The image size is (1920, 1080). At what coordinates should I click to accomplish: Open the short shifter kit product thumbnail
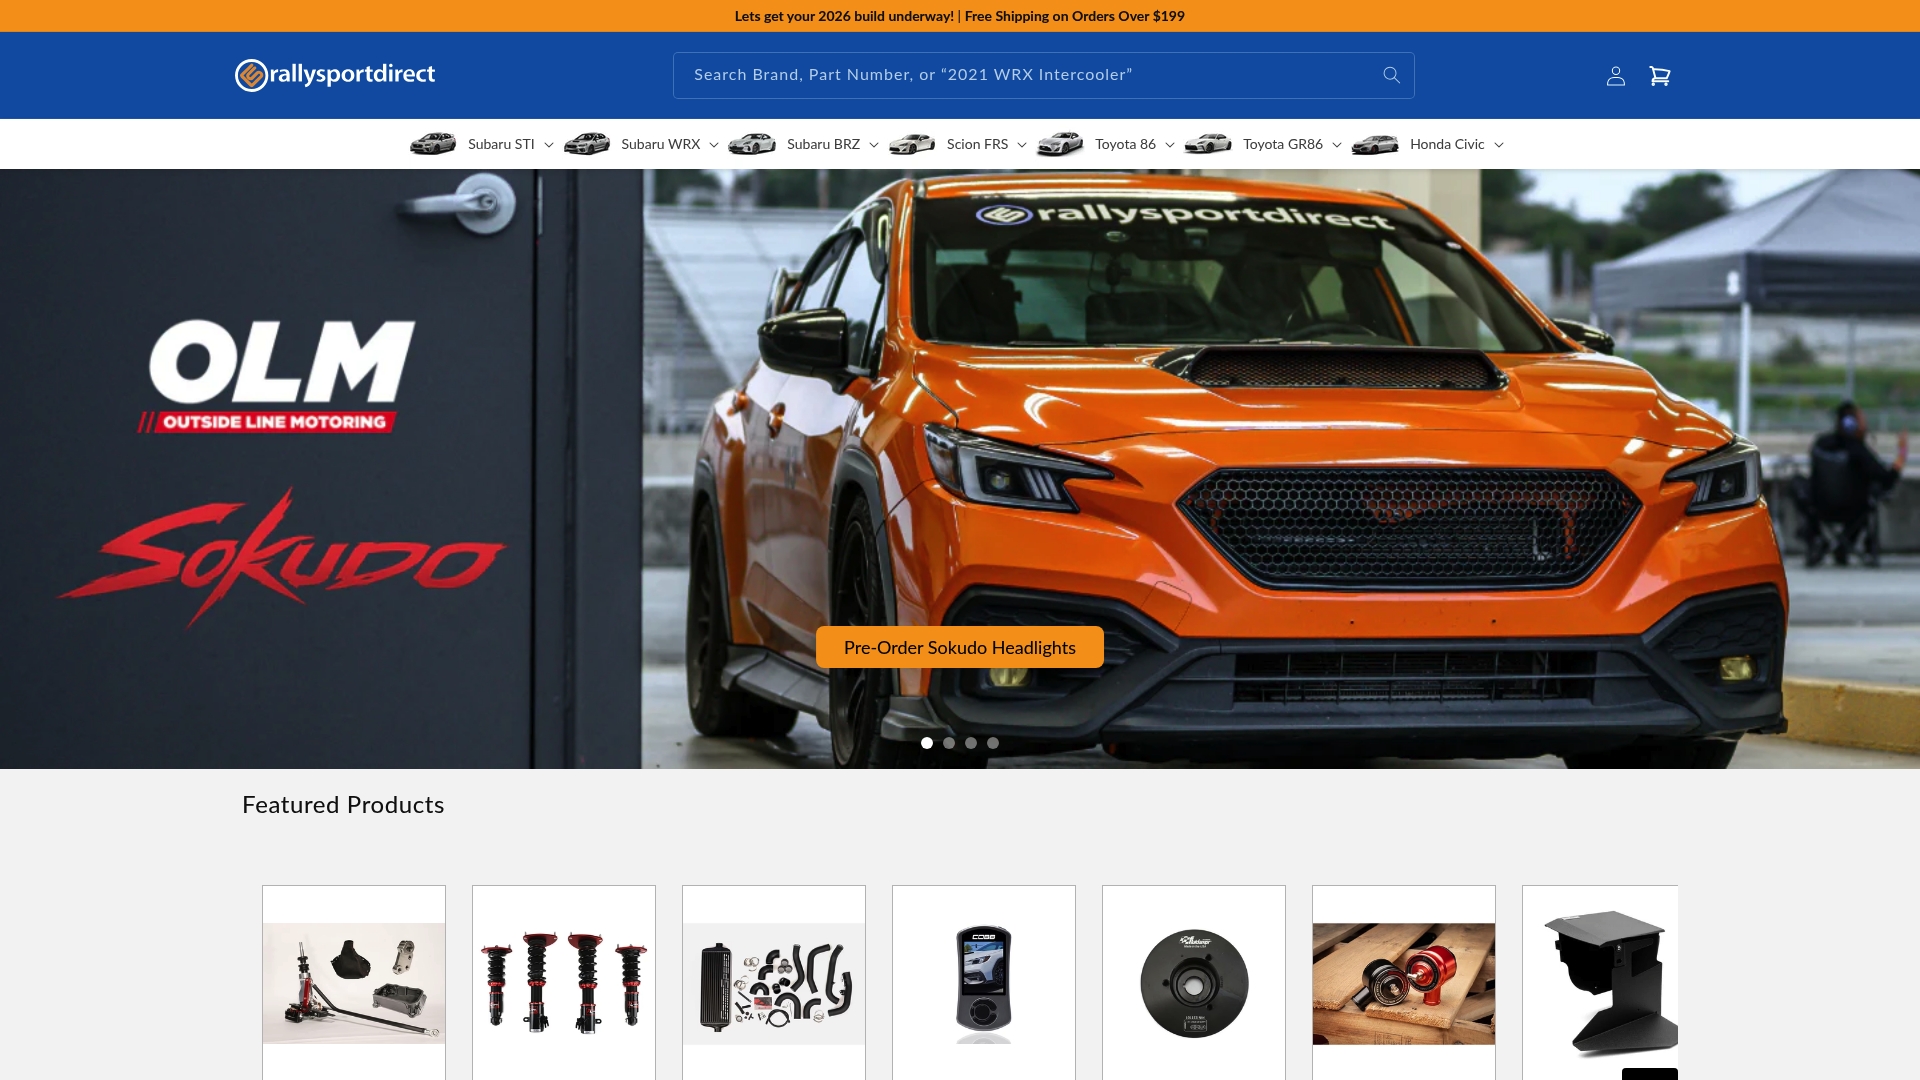click(354, 983)
